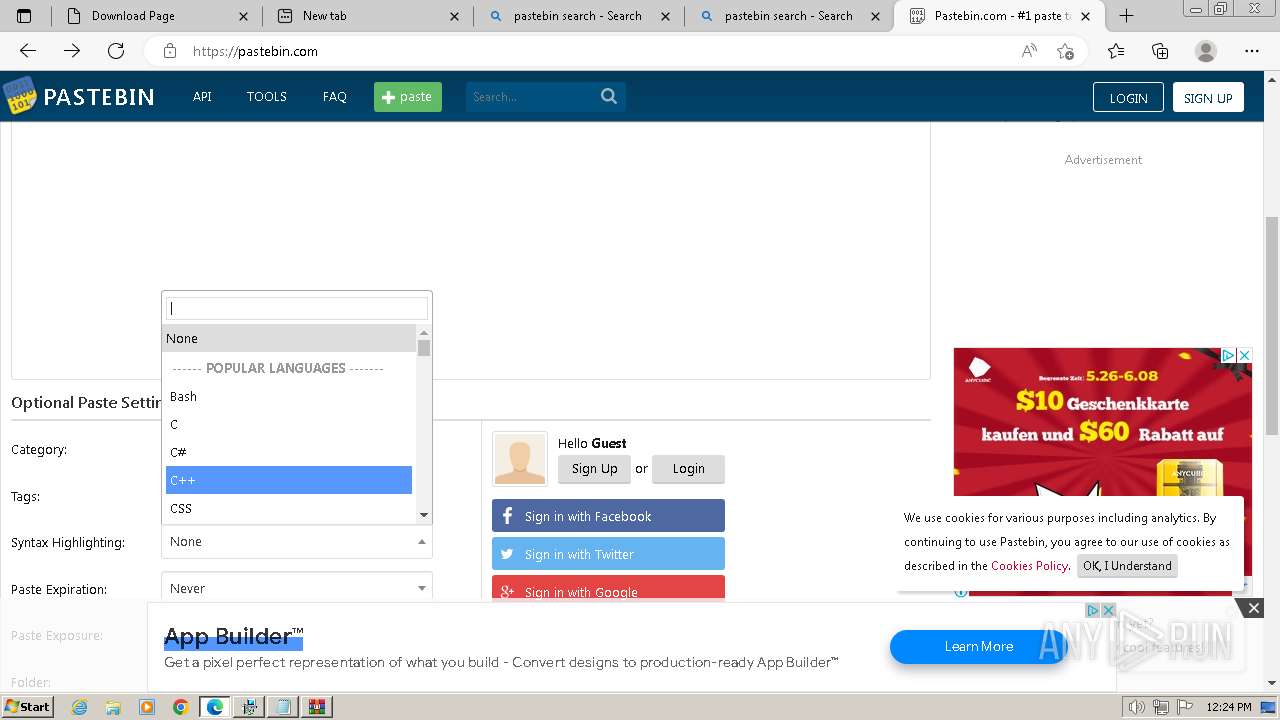Click the Pastebin logo icon
This screenshot has width=1280, height=720.
19,96
